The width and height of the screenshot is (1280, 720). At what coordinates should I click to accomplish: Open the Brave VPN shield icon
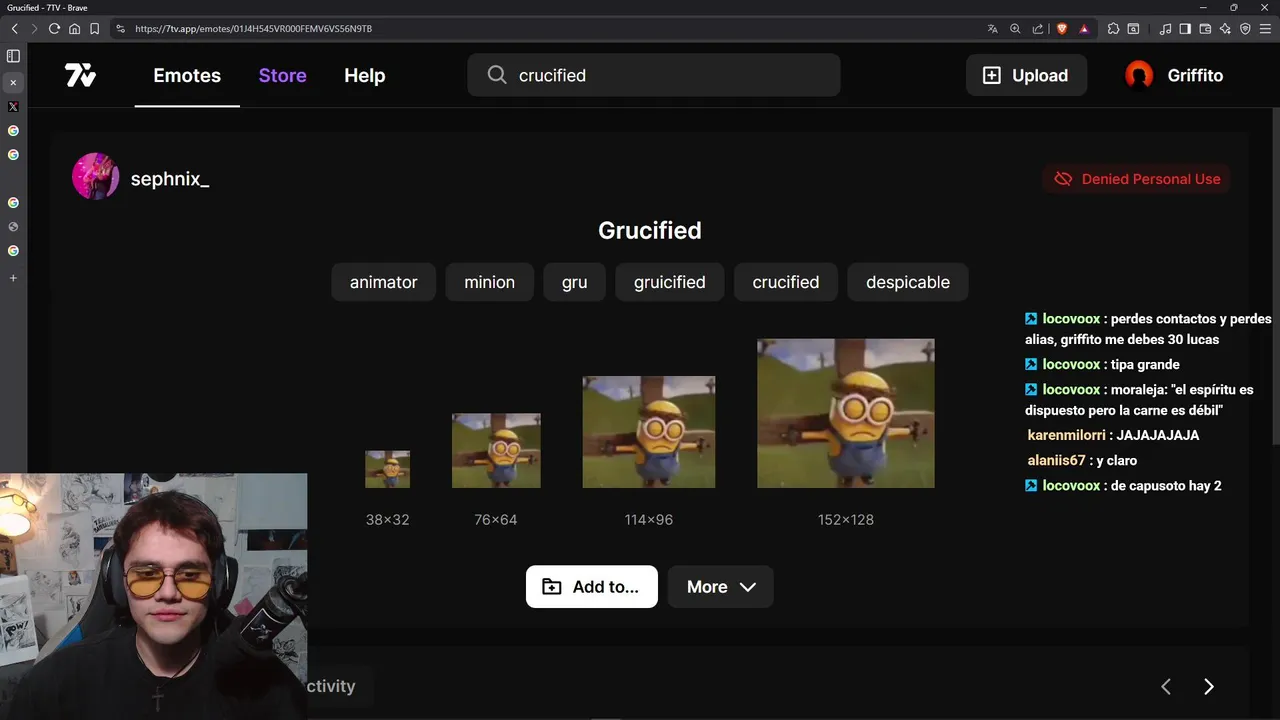pyautogui.click(x=1245, y=29)
